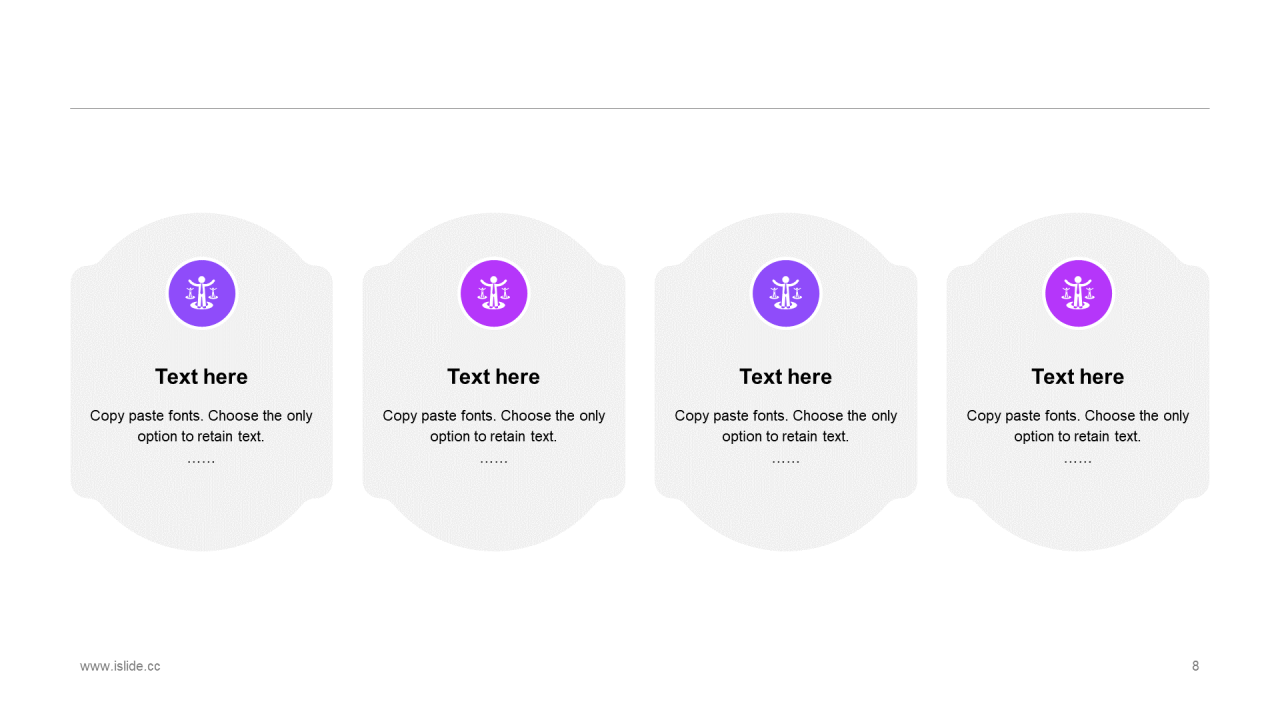Click the ellipsis dots in the first card

[x=201, y=461]
